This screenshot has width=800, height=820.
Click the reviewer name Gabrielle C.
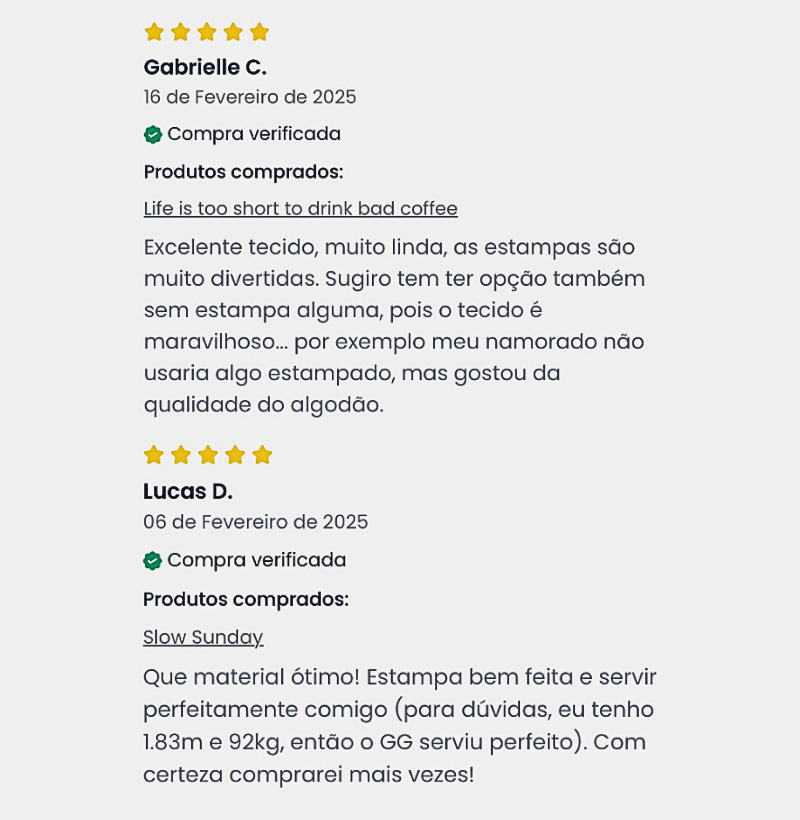205,68
